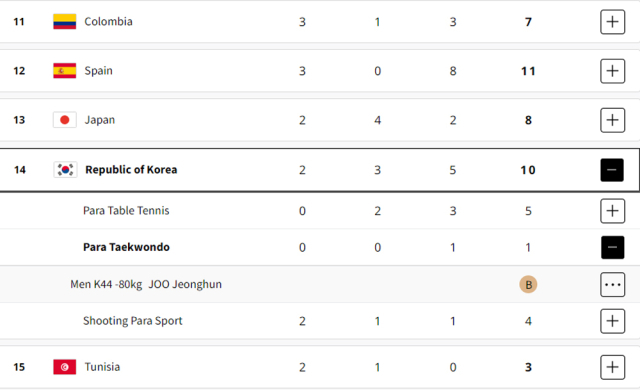640x390 pixels.
Task: Select the Para Table Tennis label
Action: click(x=126, y=211)
